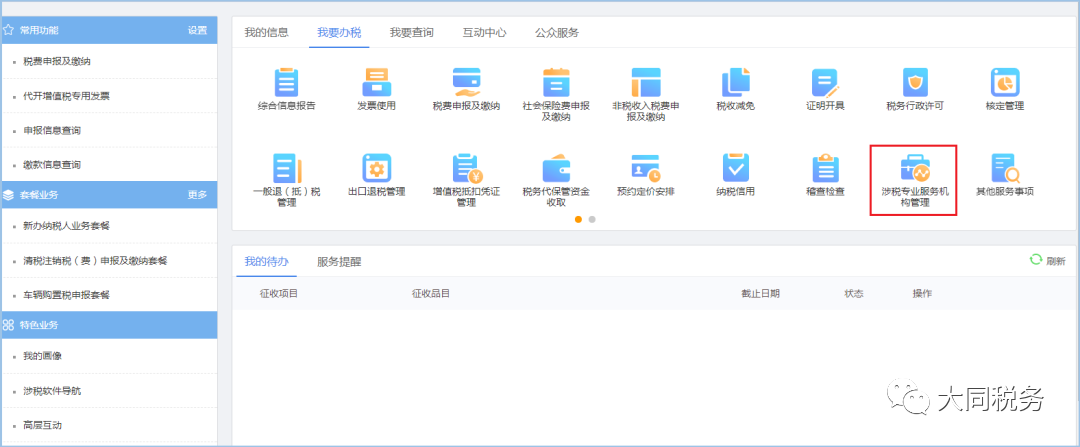Select the 我要办税 tab

coord(339,32)
